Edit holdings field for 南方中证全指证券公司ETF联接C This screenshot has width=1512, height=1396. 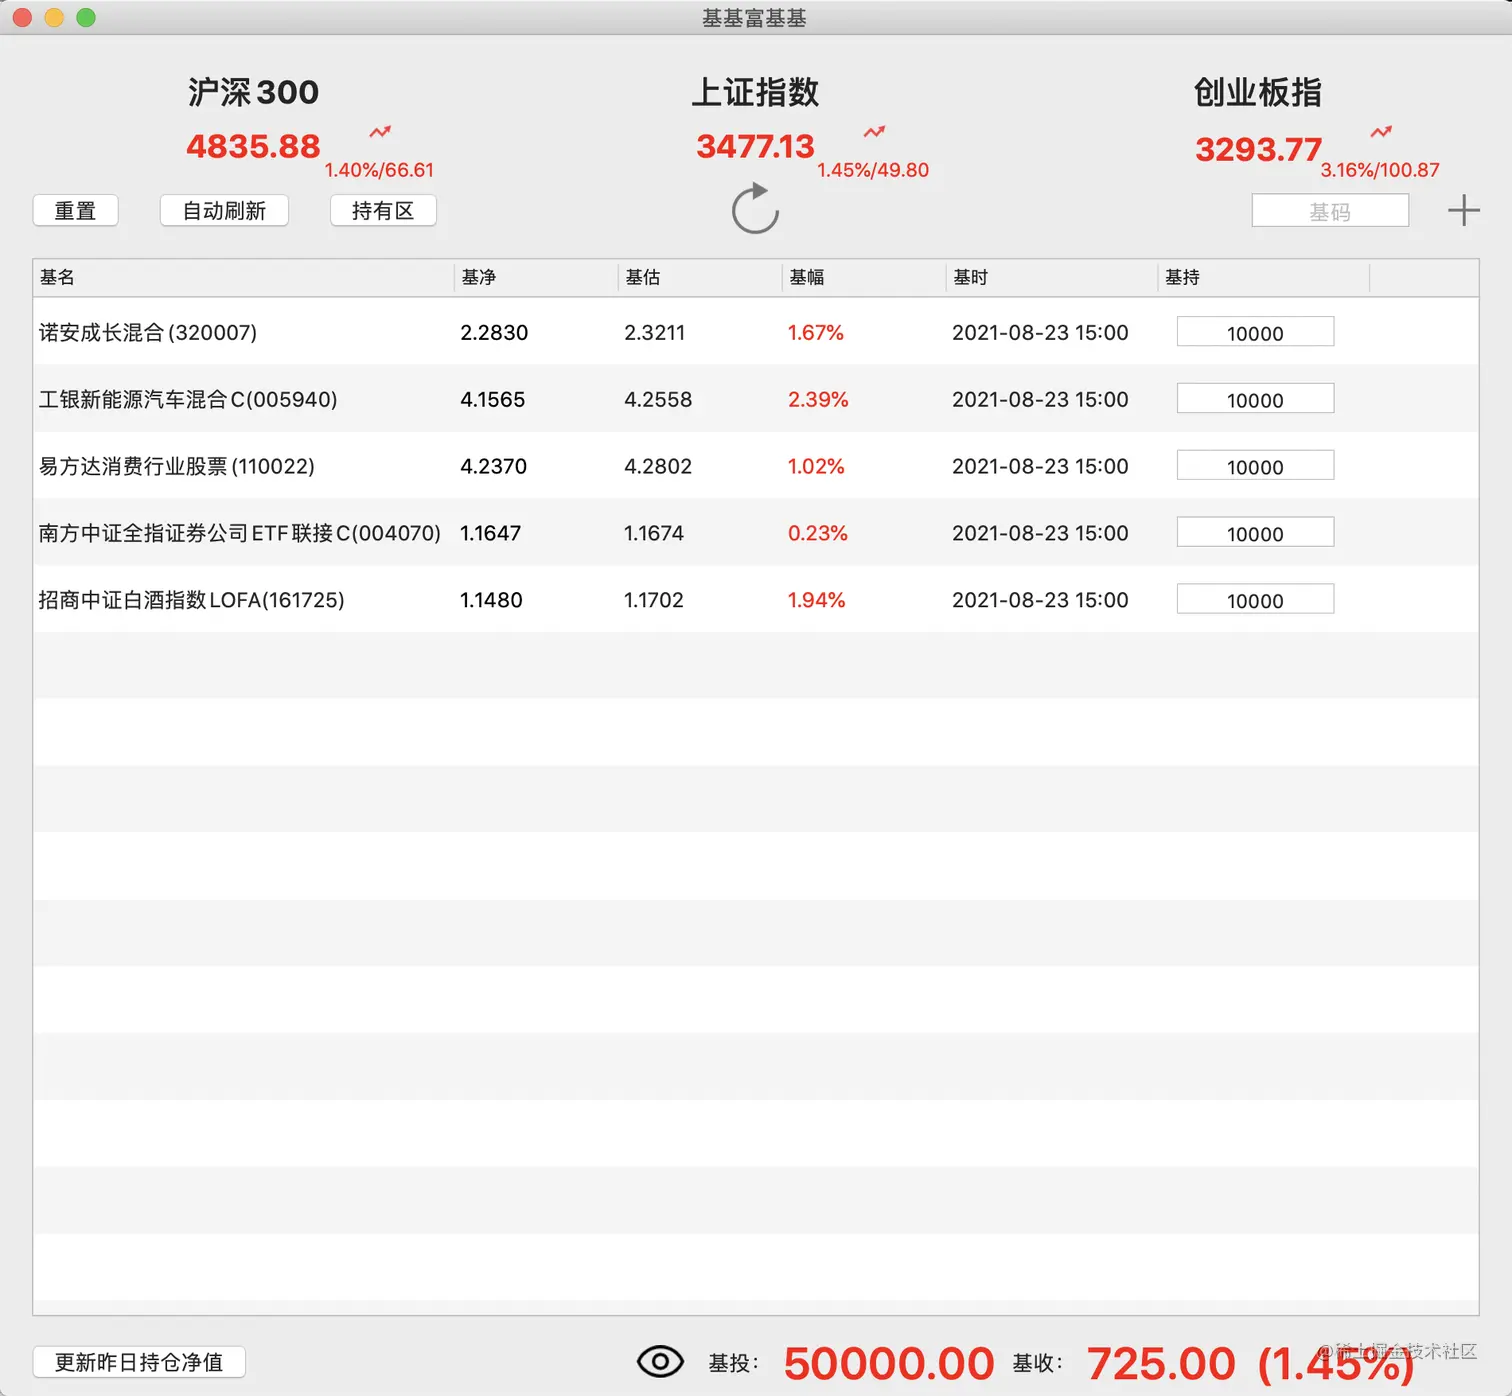coord(1255,533)
